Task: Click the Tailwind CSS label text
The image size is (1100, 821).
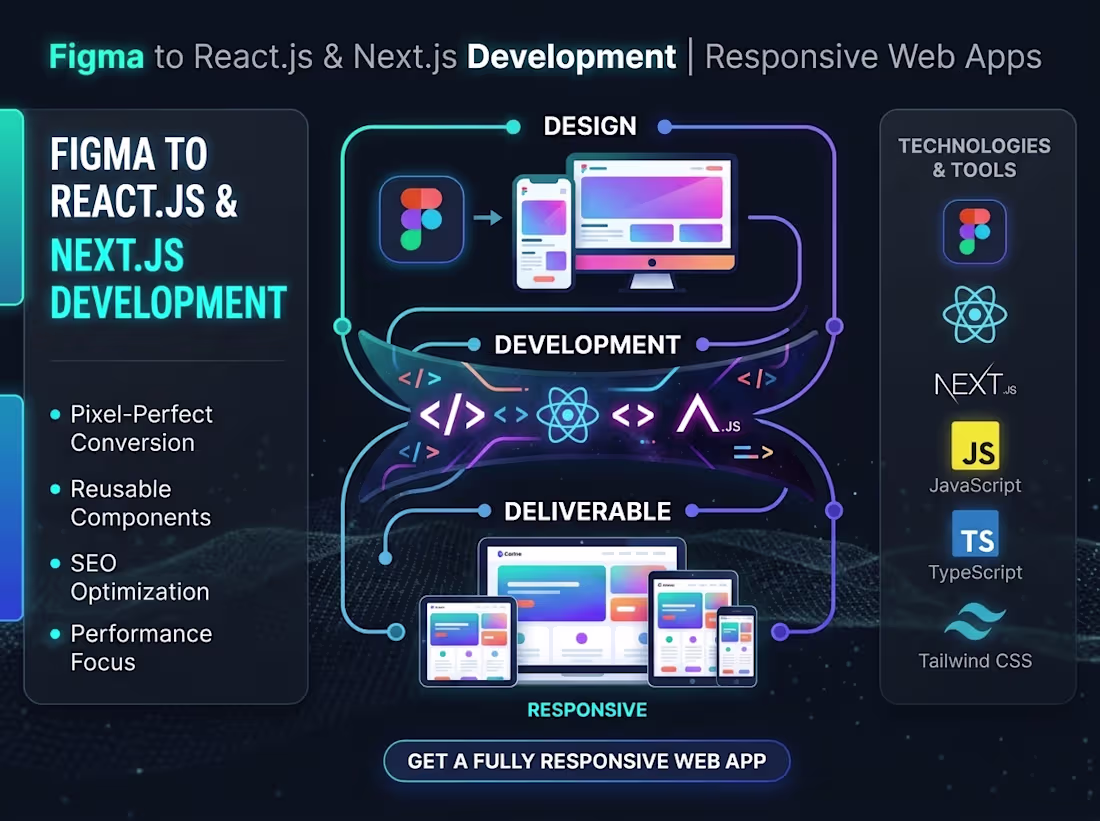Action: pos(975,661)
